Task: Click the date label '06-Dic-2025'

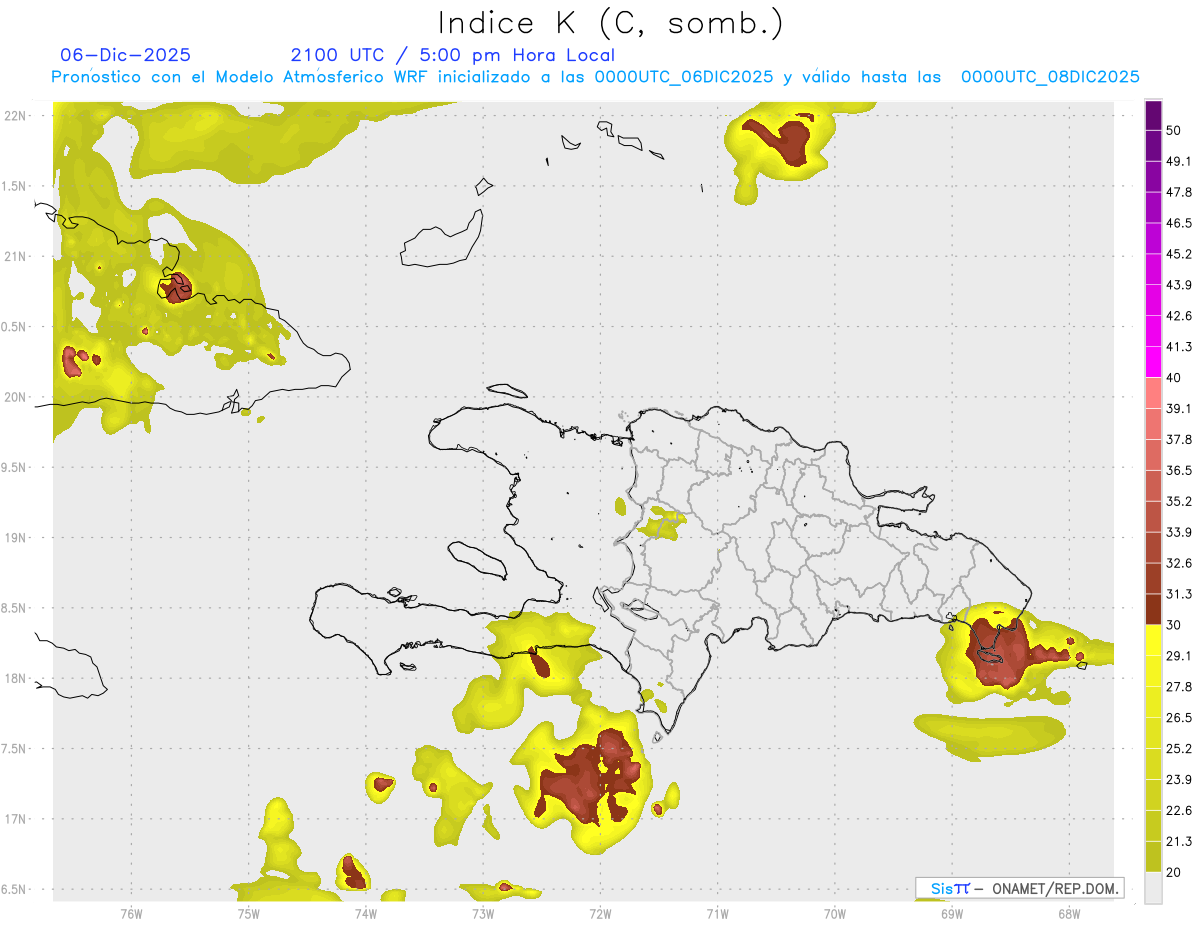Action: [x=125, y=55]
